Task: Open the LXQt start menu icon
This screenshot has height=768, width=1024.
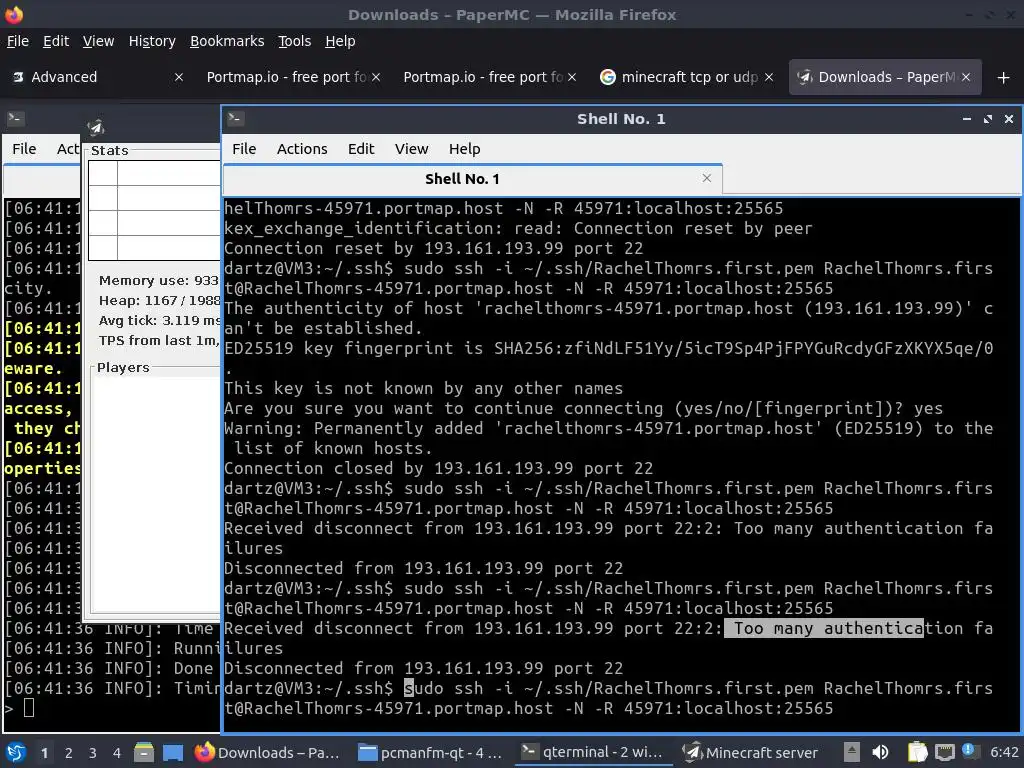Action: (x=16, y=752)
